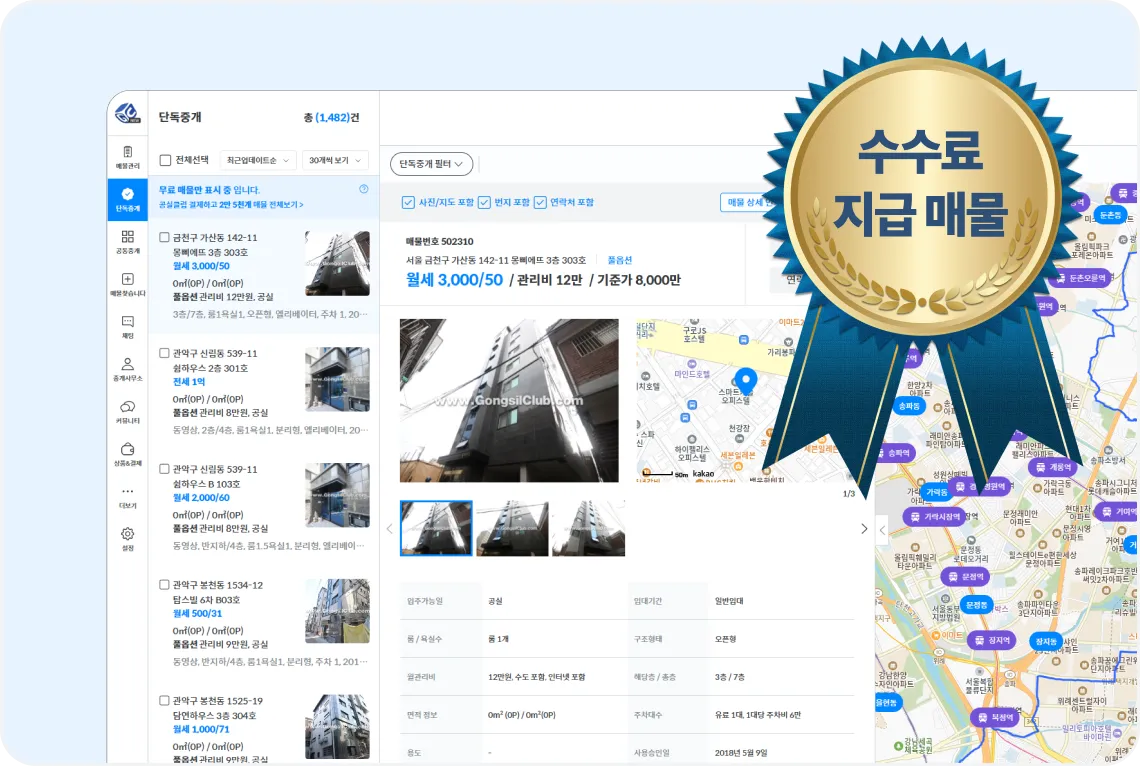
Task: Select 관악구 봉천동 1534-12 listing
Action: (x=217, y=585)
